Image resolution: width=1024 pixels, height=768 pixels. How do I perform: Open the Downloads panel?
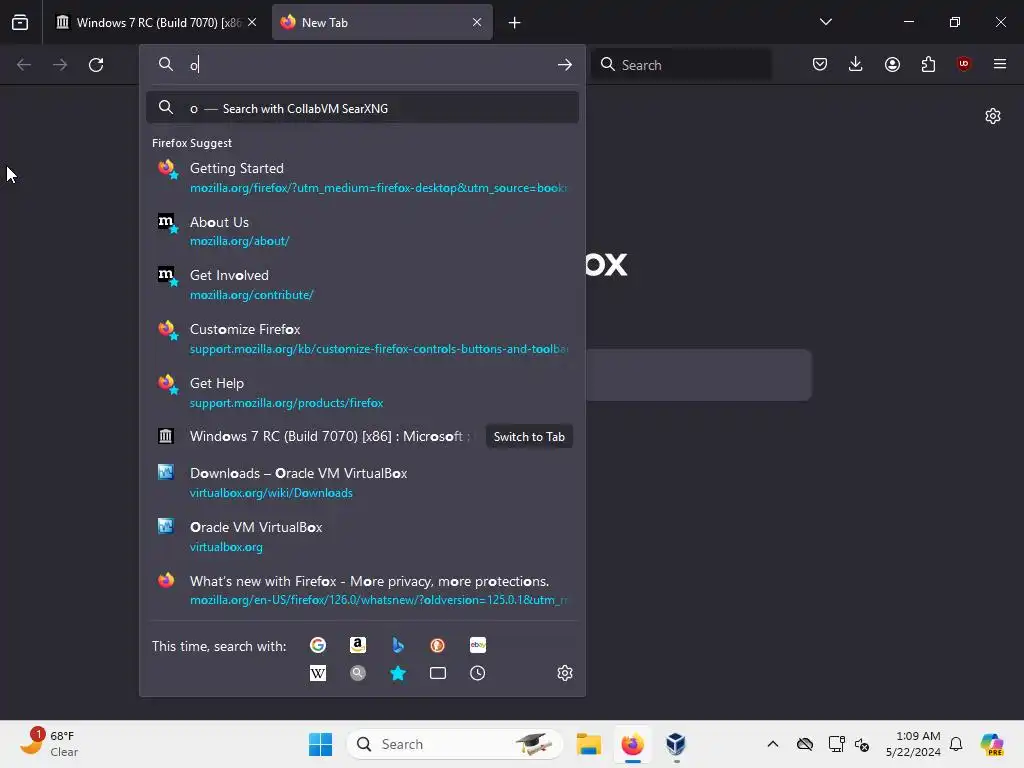pos(856,64)
